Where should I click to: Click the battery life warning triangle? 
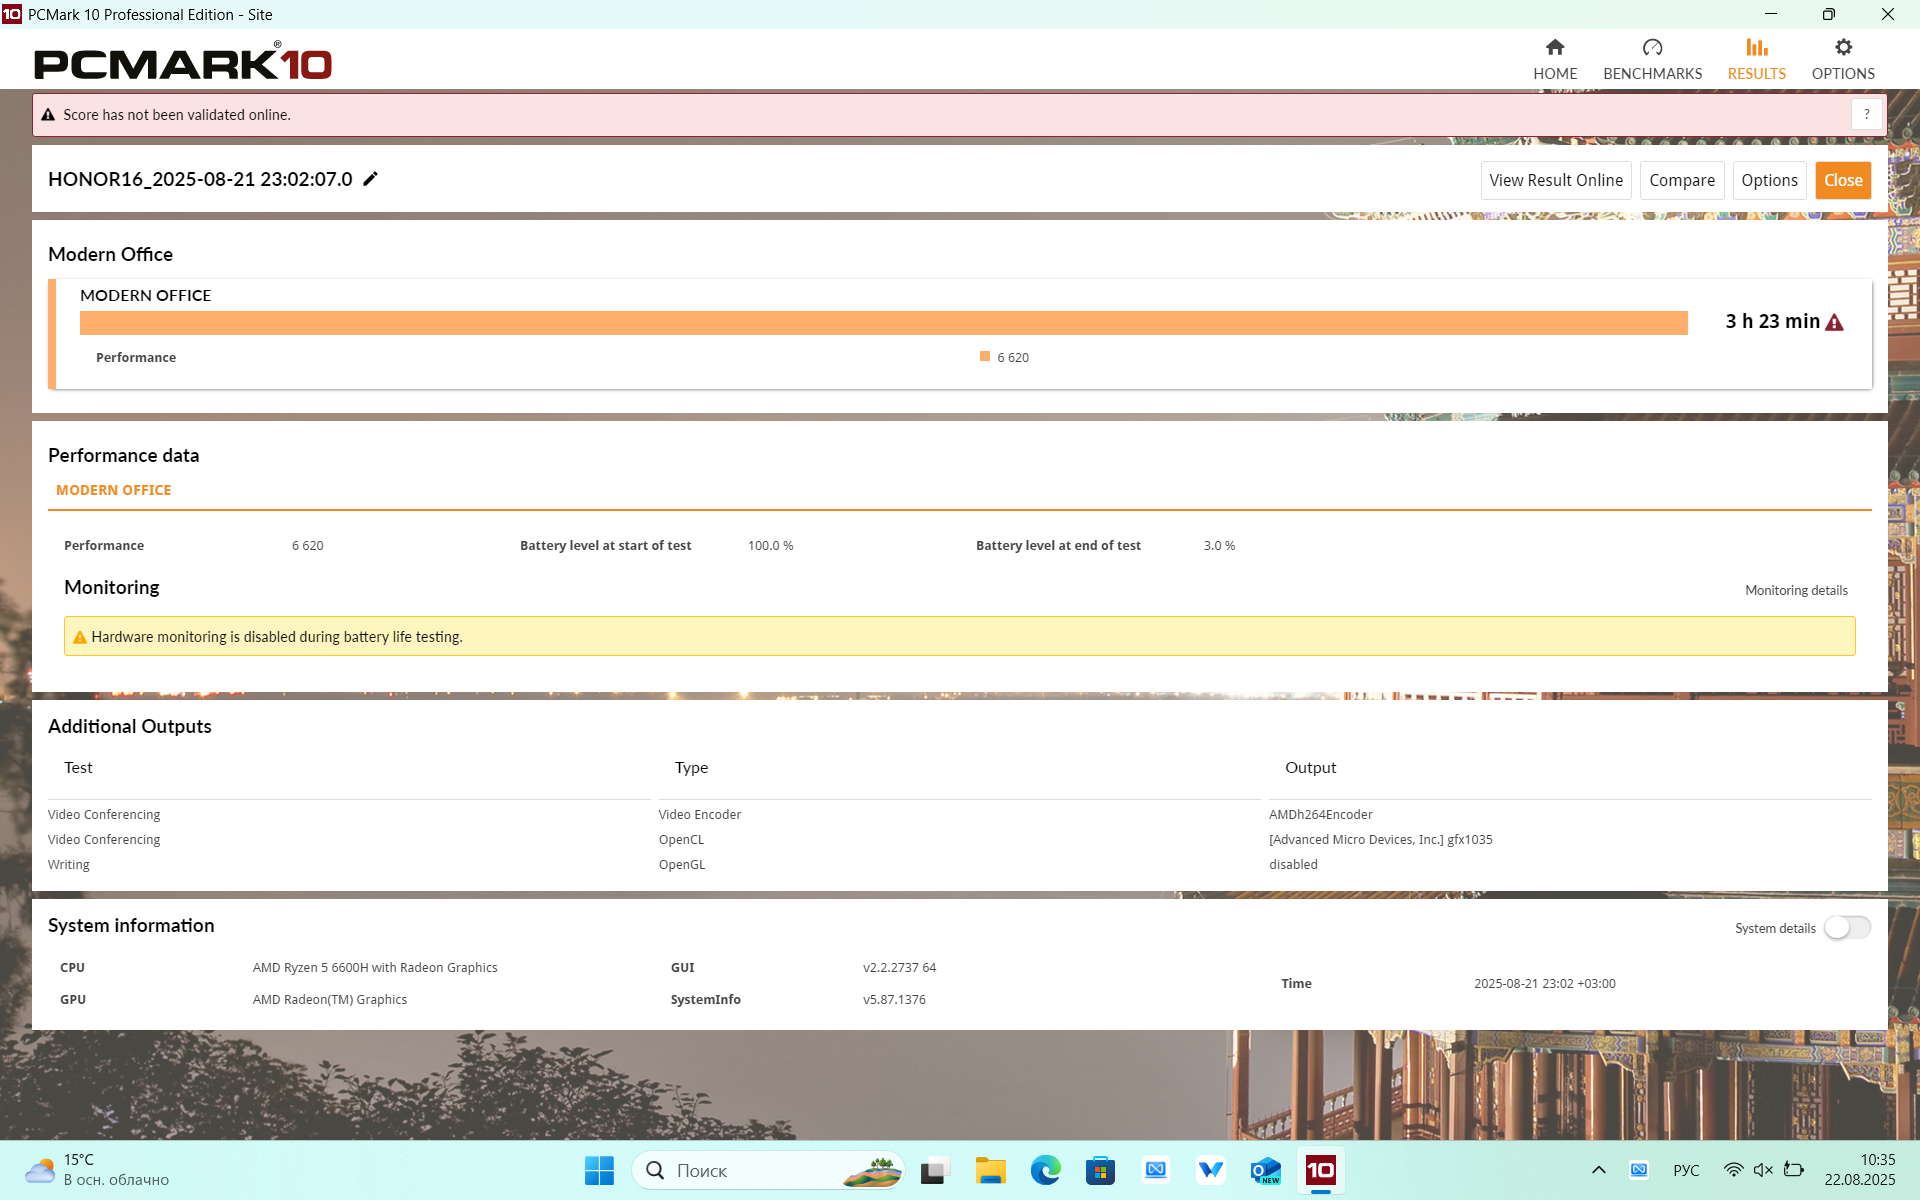[x=1834, y=322]
